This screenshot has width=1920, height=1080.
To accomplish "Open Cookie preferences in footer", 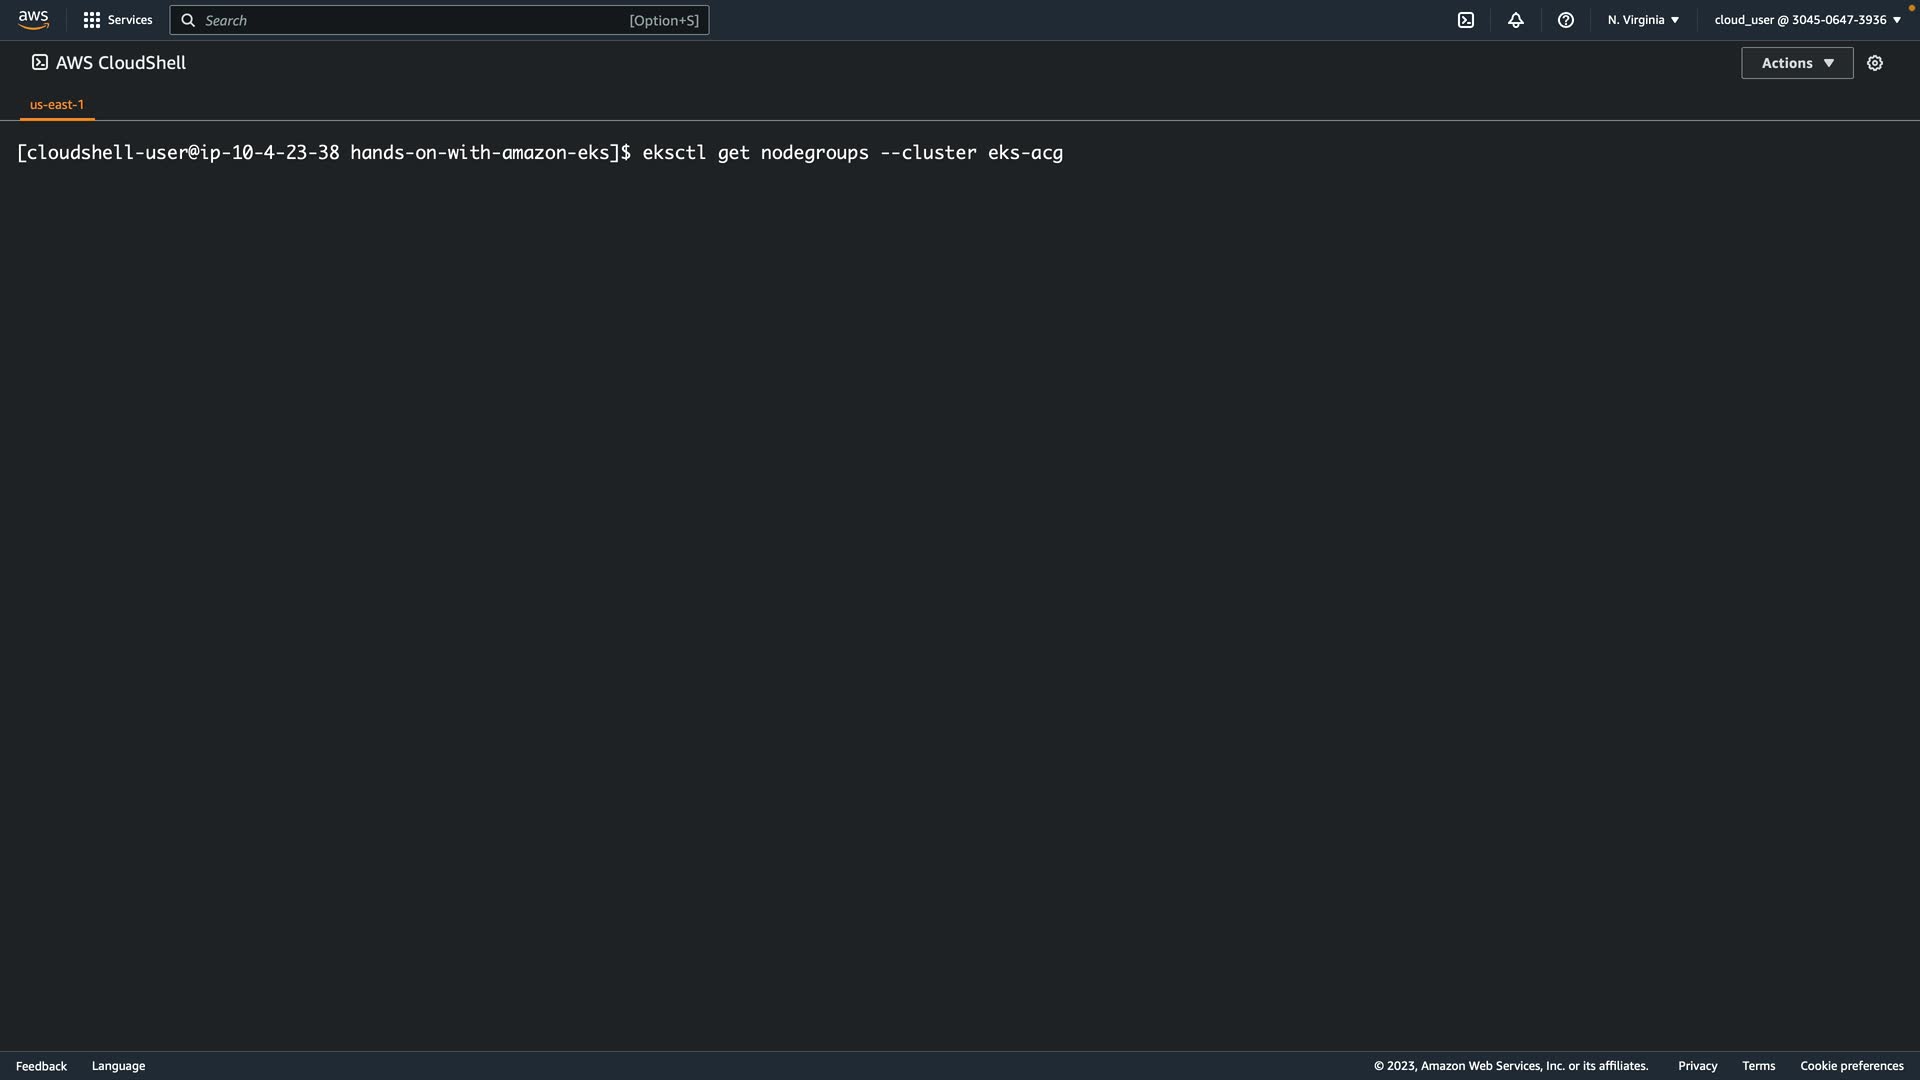I will click(1851, 1066).
